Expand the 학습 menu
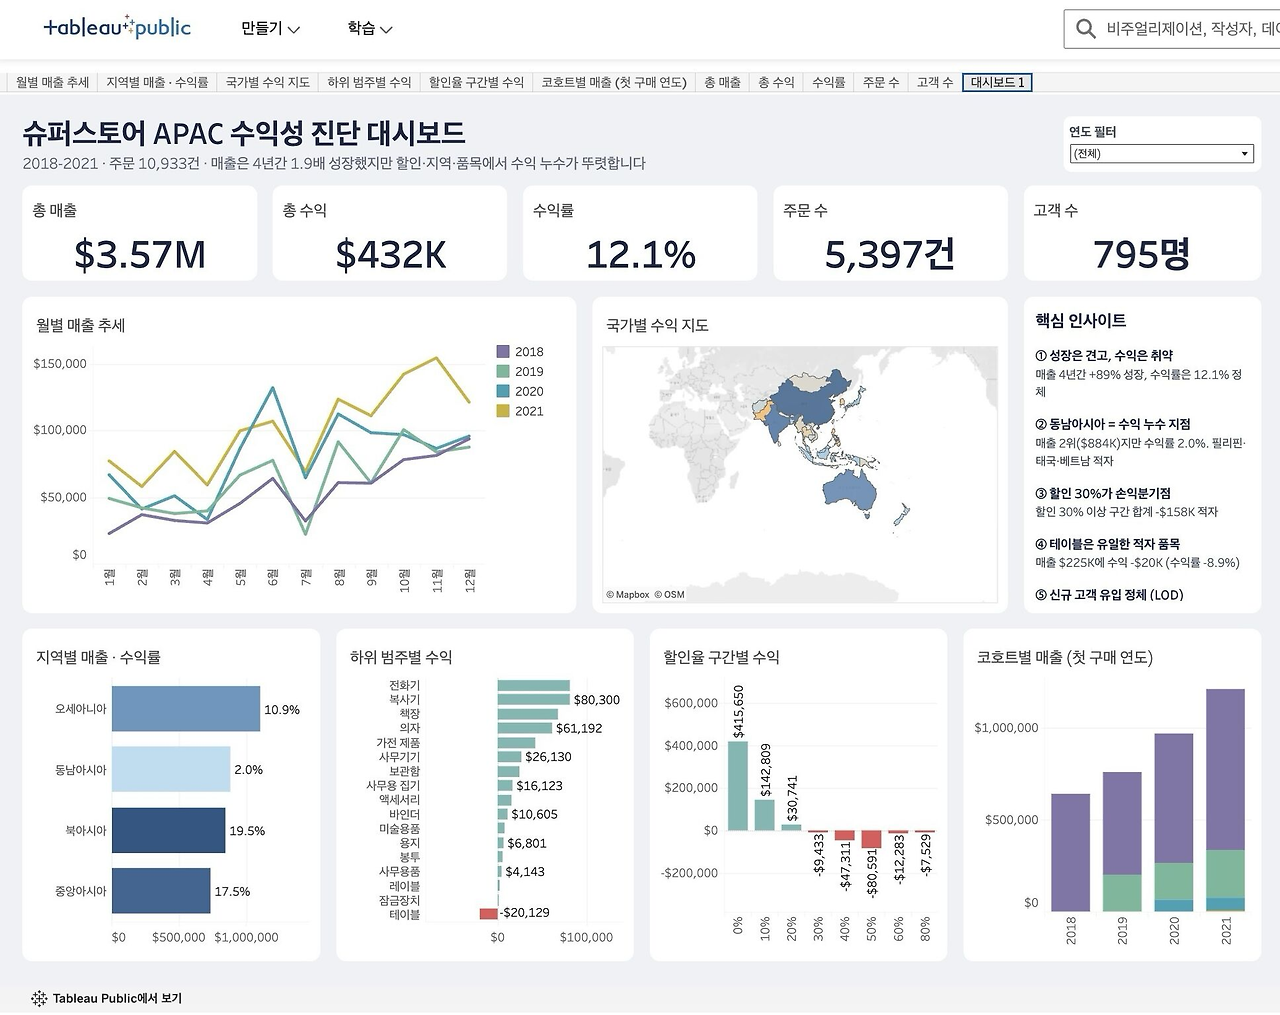Viewport: 1280px width, 1015px height. (369, 29)
